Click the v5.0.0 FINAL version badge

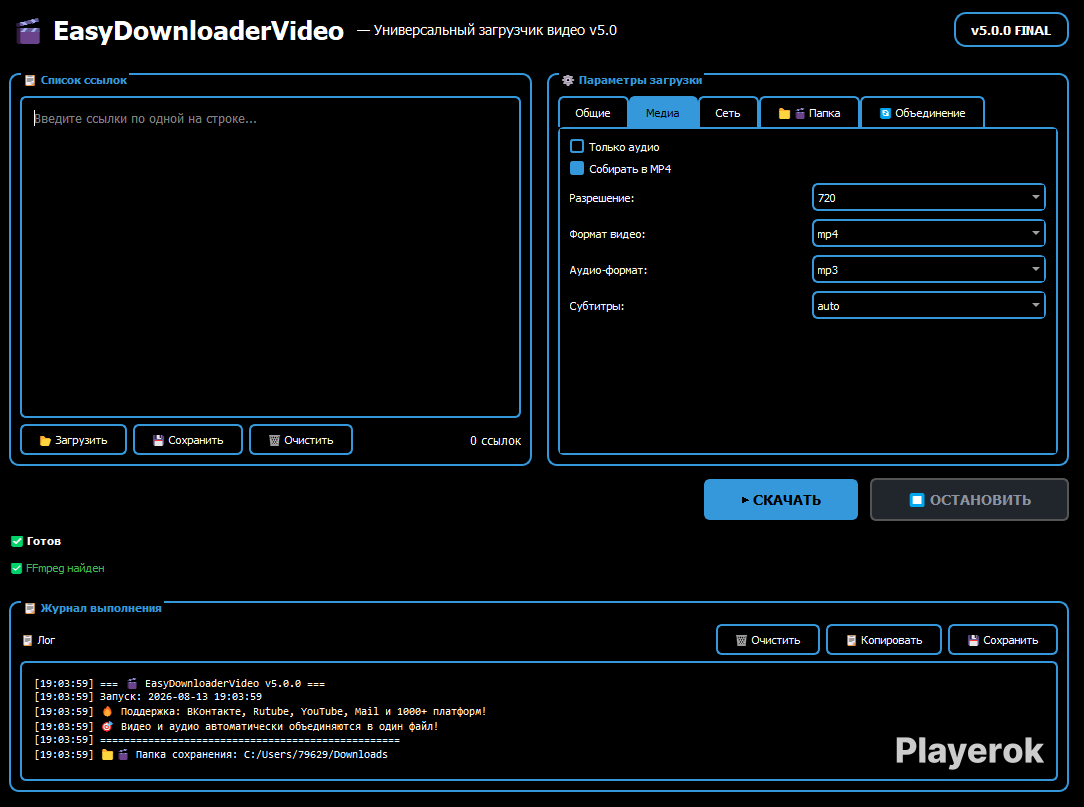click(1011, 30)
